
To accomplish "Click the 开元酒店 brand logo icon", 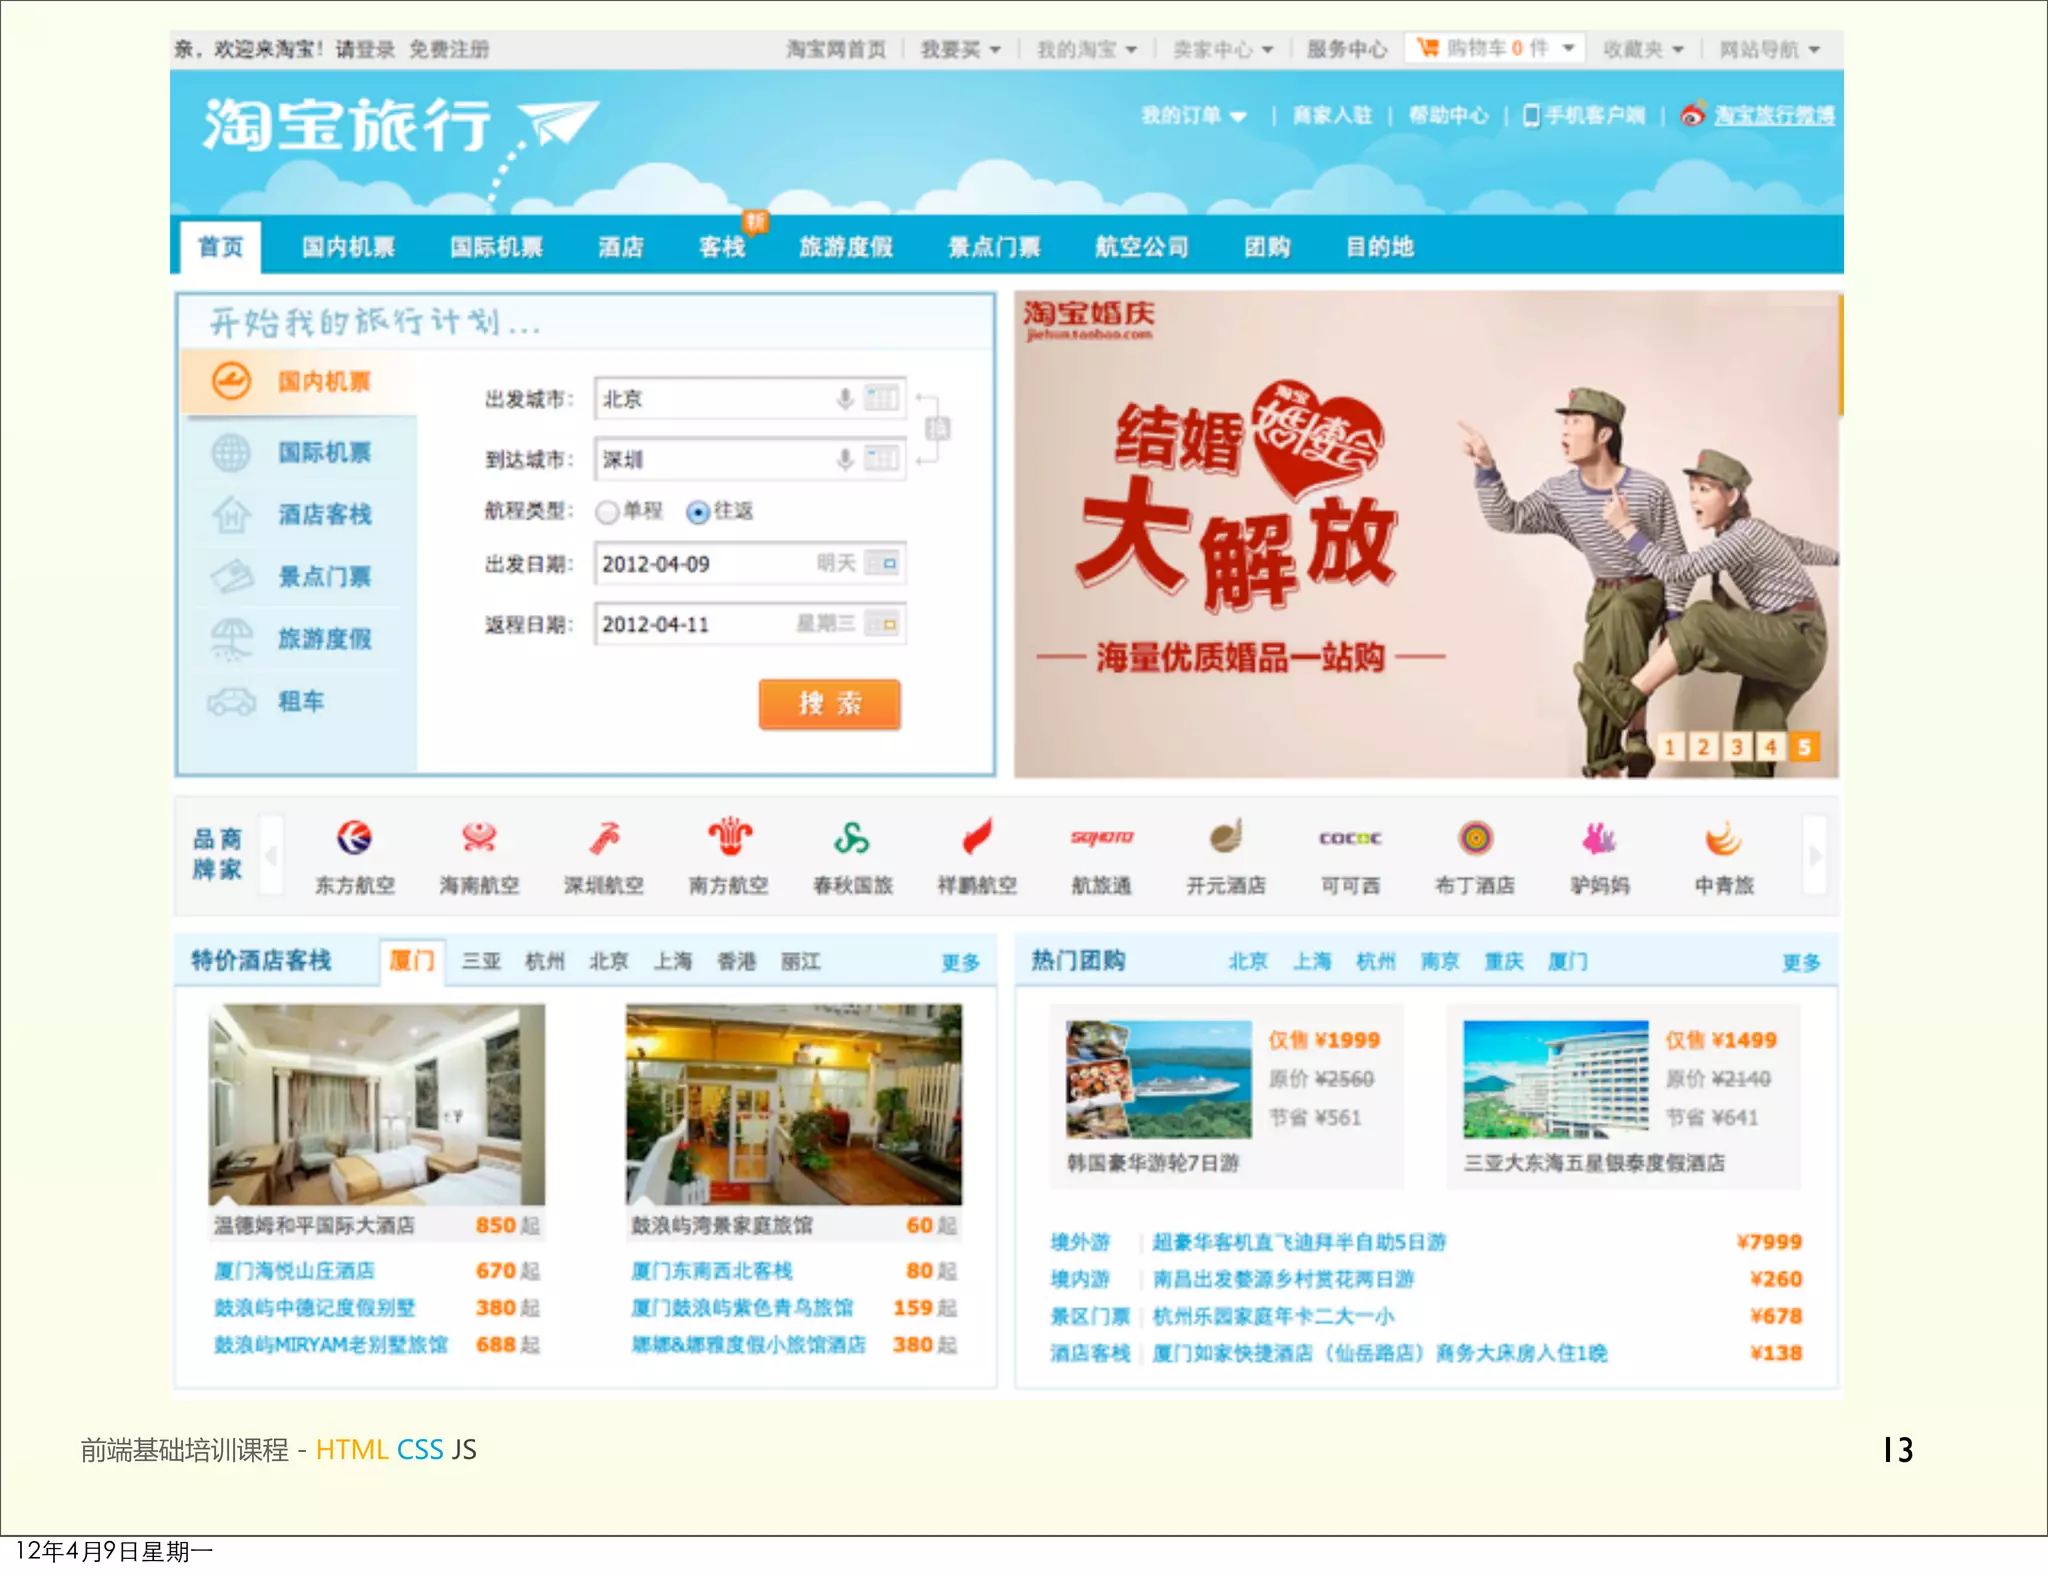I will coord(1226,837).
